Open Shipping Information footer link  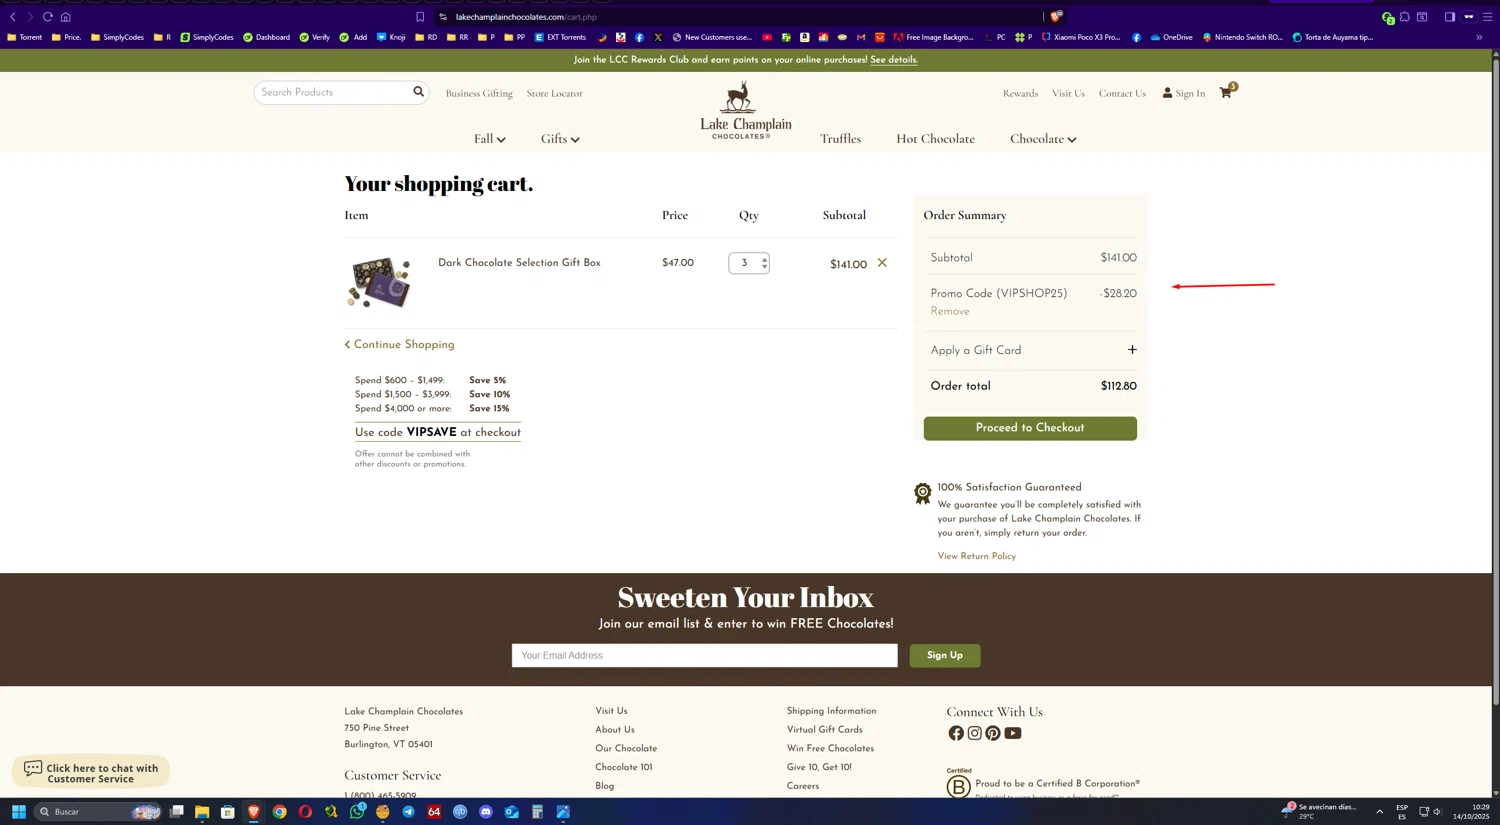pyautogui.click(x=831, y=711)
